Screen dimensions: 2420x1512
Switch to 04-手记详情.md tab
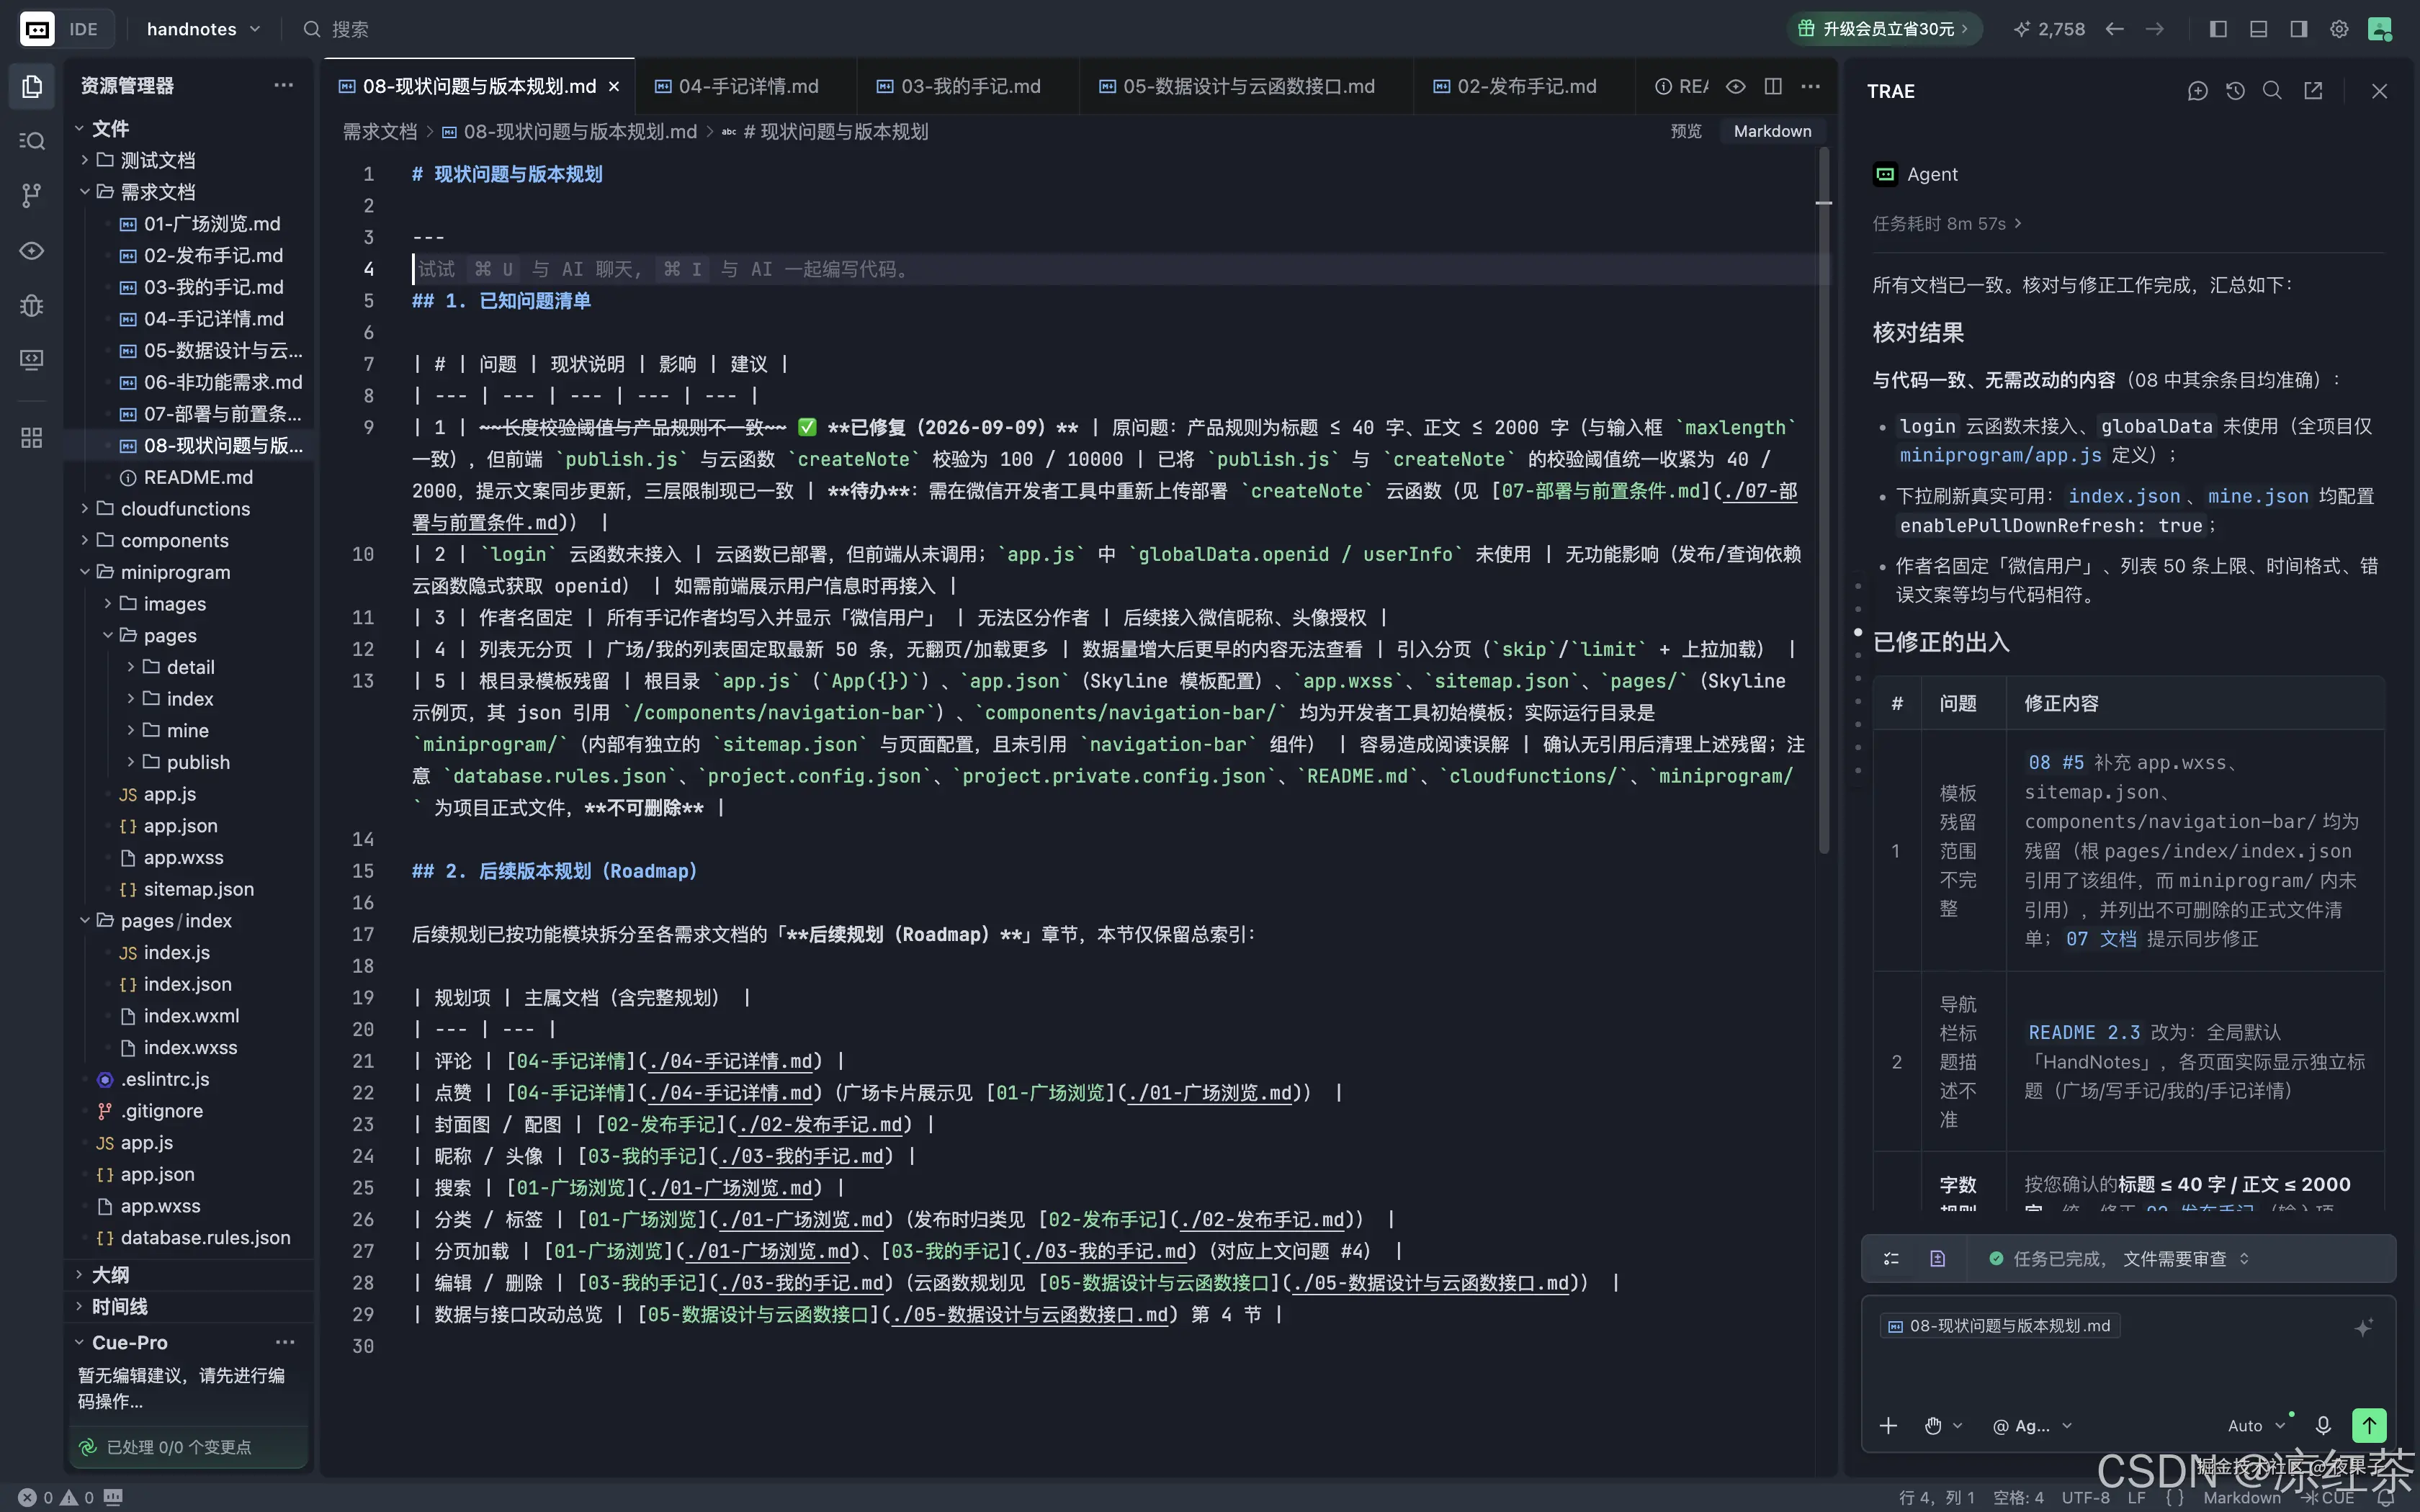[747, 87]
